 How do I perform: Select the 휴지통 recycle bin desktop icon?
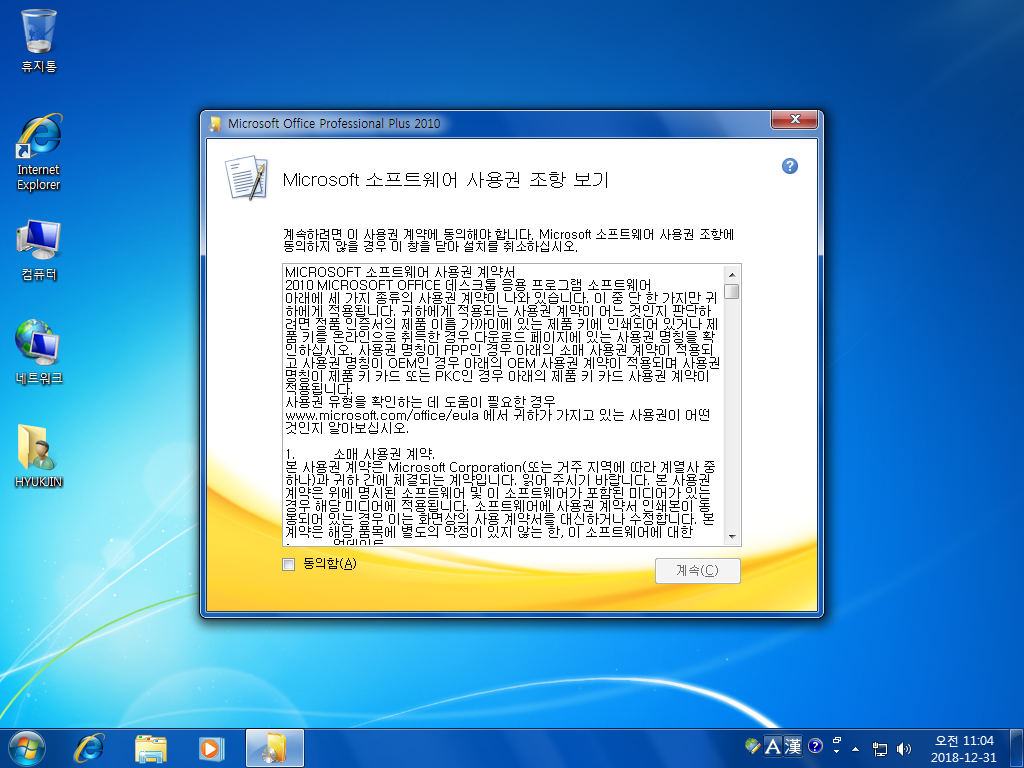pyautogui.click(x=39, y=40)
